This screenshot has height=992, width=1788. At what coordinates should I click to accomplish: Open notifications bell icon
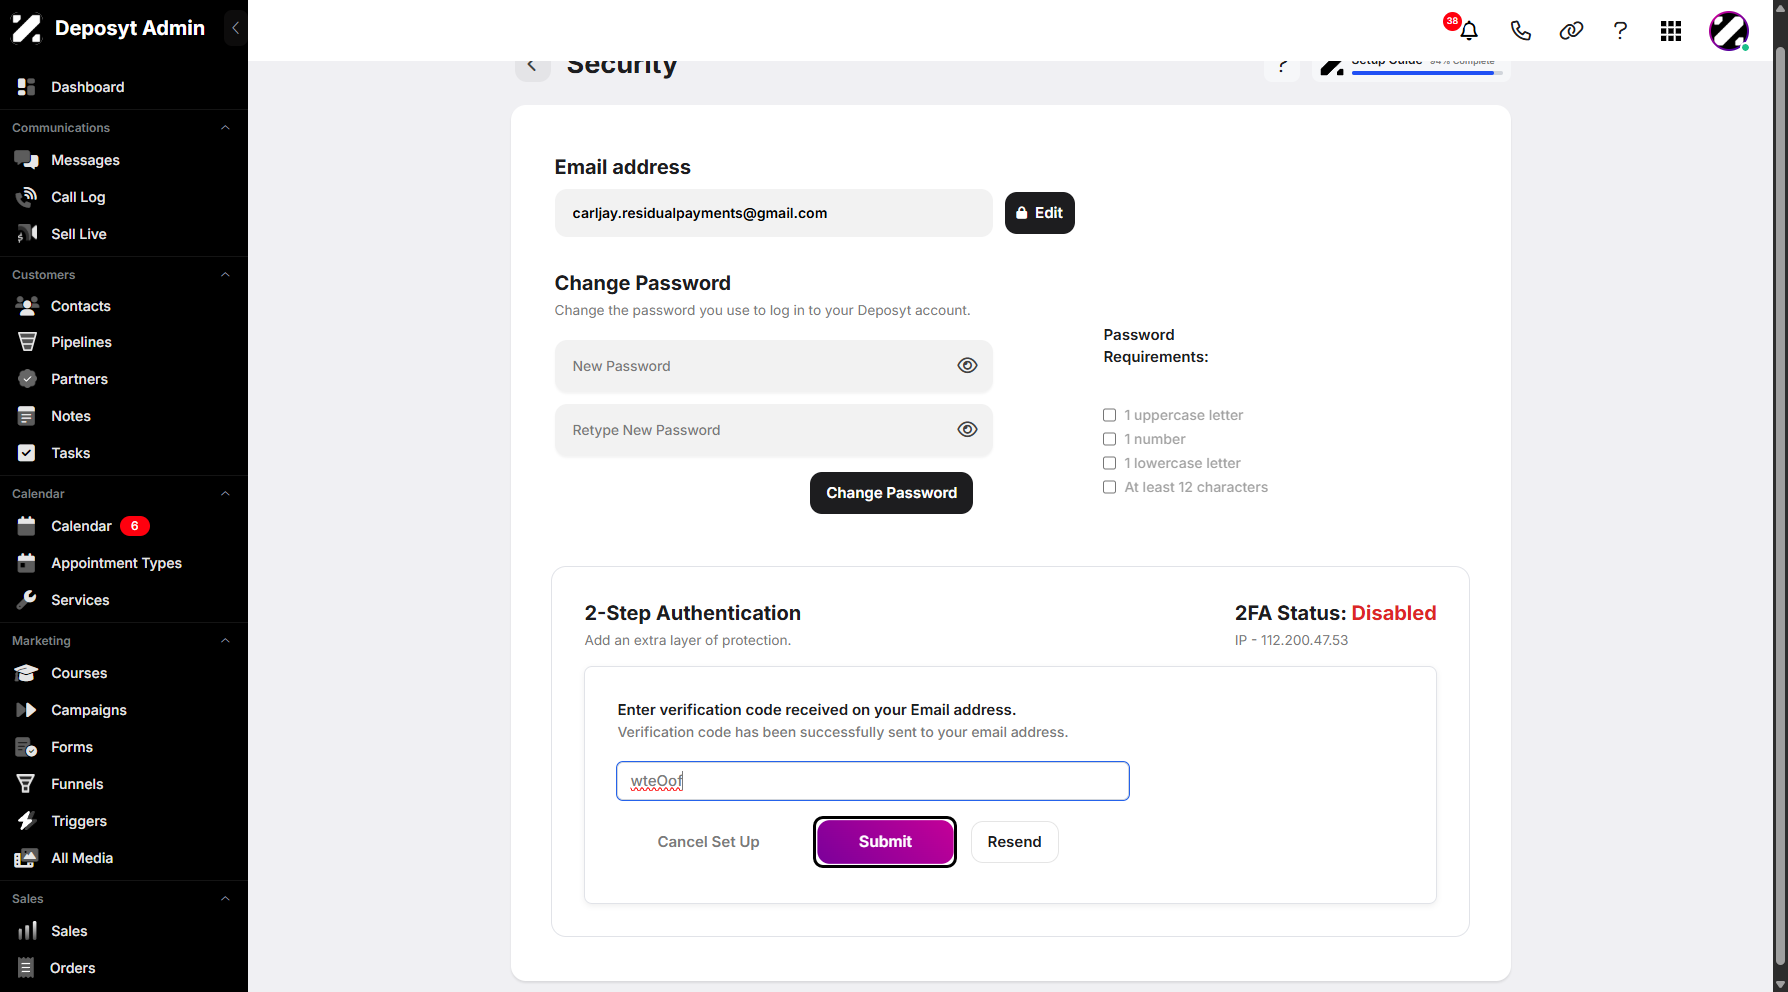pyautogui.click(x=1468, y=31)
